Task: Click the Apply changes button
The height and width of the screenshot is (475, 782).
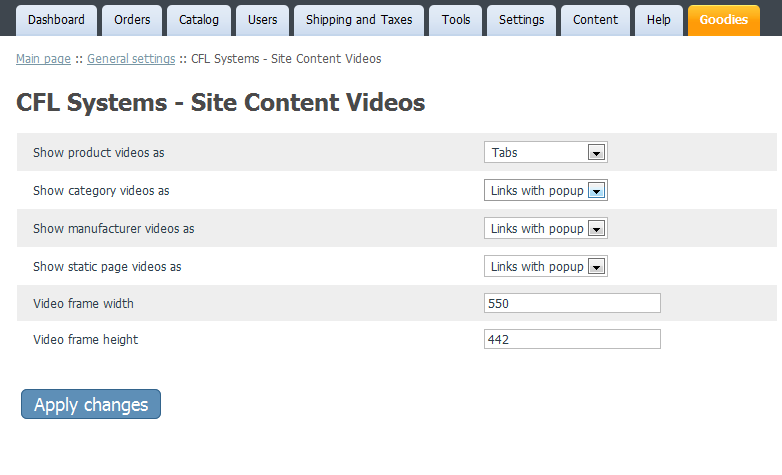Action: tap(91, 404)
